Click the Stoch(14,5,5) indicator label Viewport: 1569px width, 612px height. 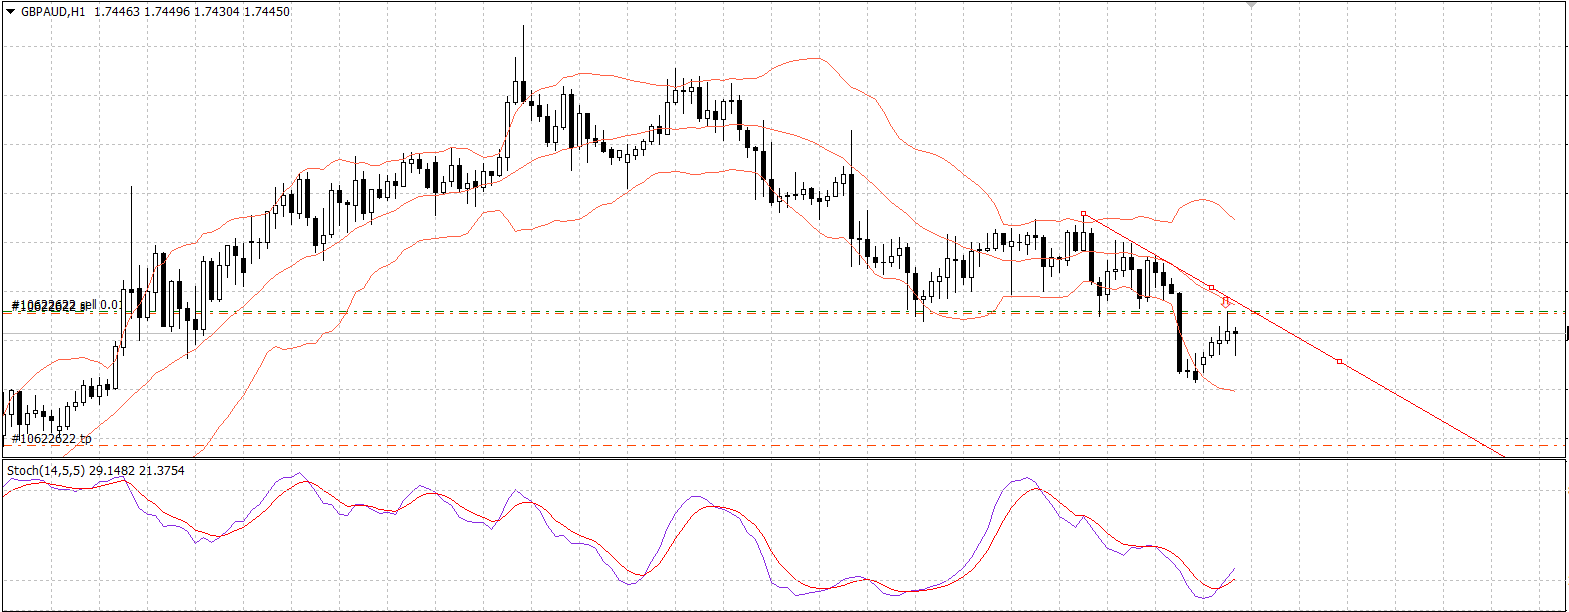click(x=95, y=470)
